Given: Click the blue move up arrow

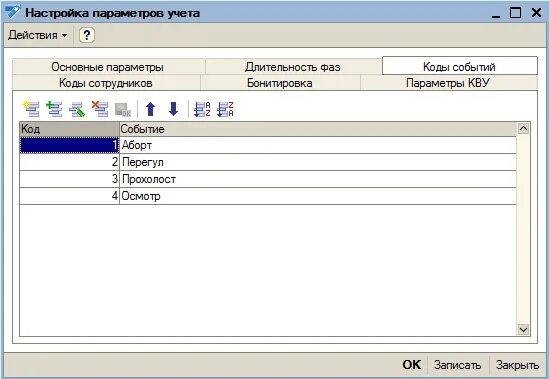Looking at the screenshot, I should (x=151, y=109).
